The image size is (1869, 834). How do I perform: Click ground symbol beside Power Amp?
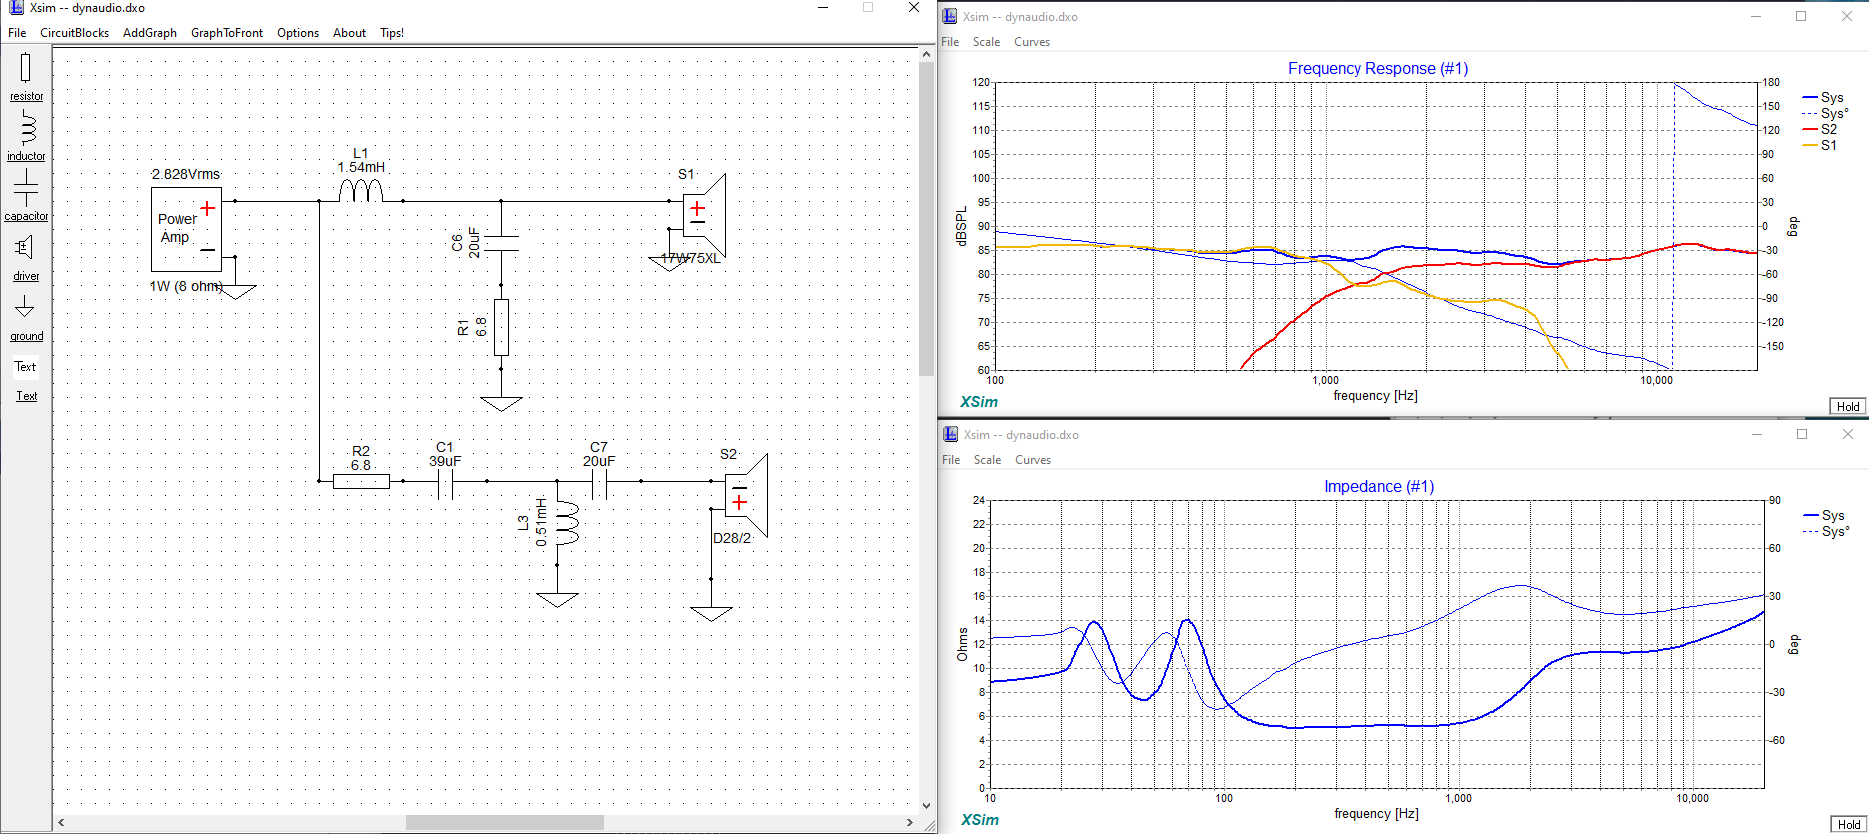236,292
